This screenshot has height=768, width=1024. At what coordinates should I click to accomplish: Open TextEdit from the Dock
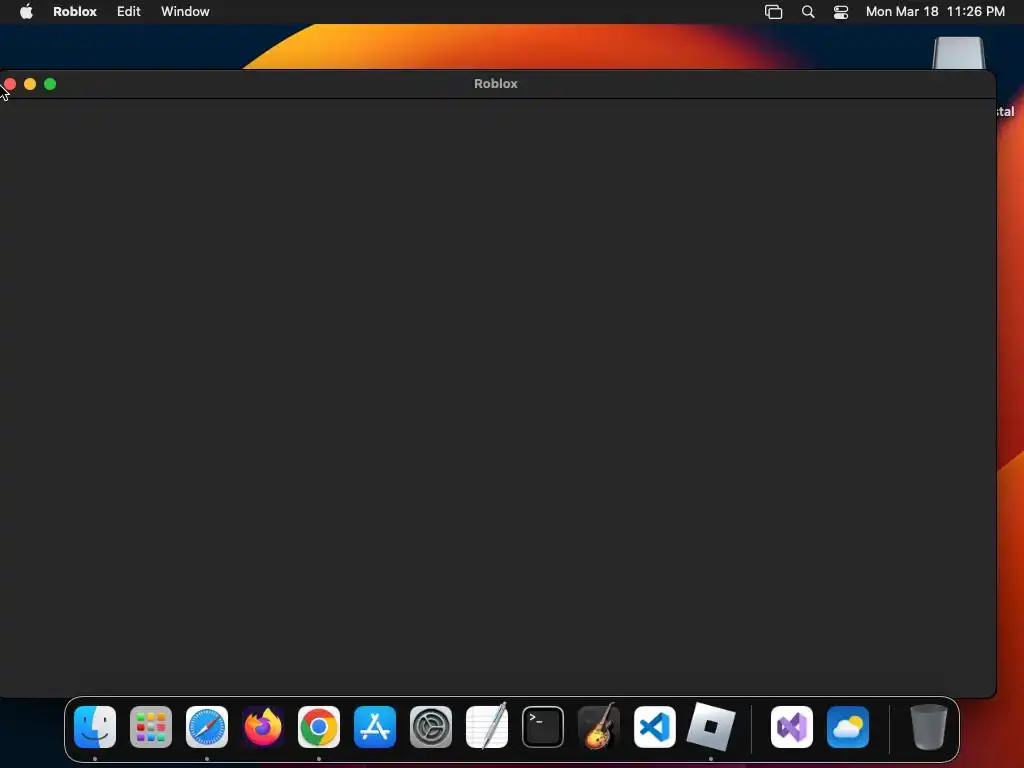click(x=487, y=726)
